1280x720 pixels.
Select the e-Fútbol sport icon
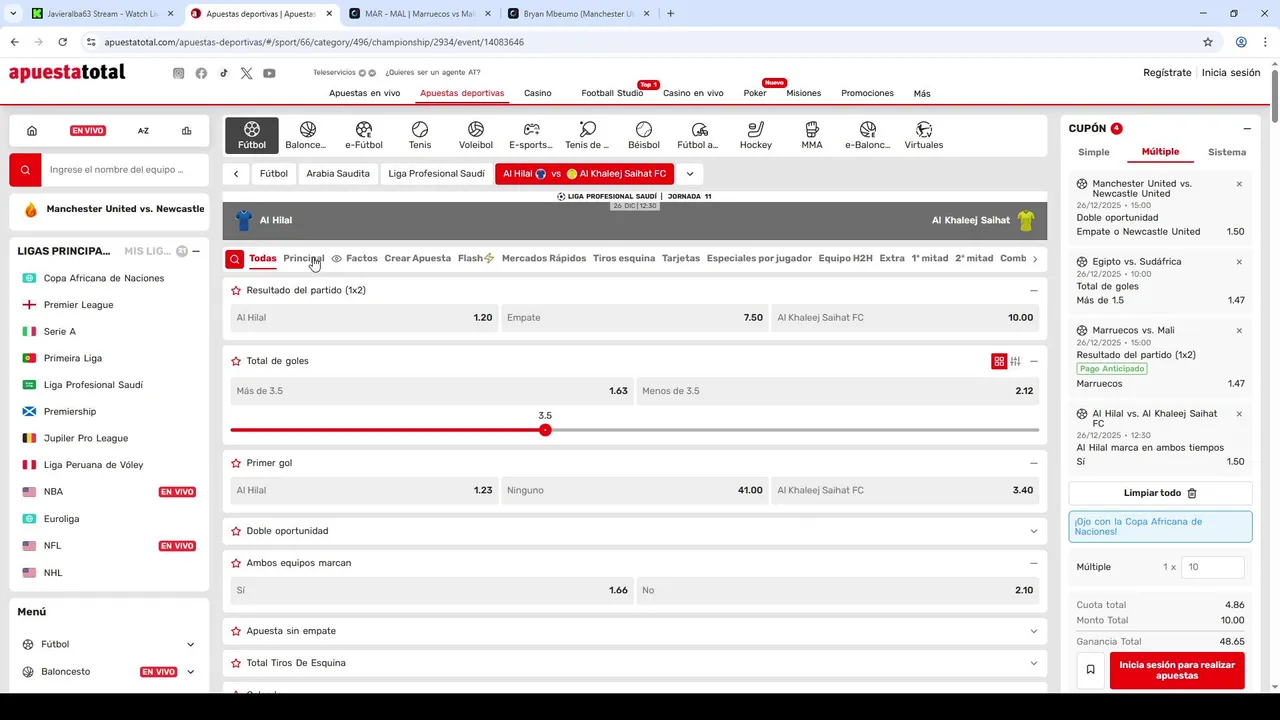364,136
